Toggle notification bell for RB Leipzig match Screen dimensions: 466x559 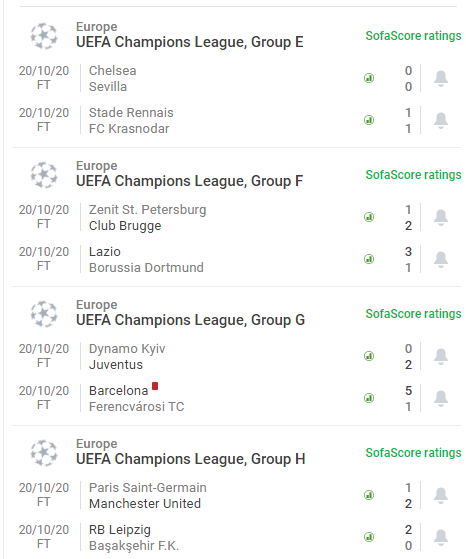point(441,538)
